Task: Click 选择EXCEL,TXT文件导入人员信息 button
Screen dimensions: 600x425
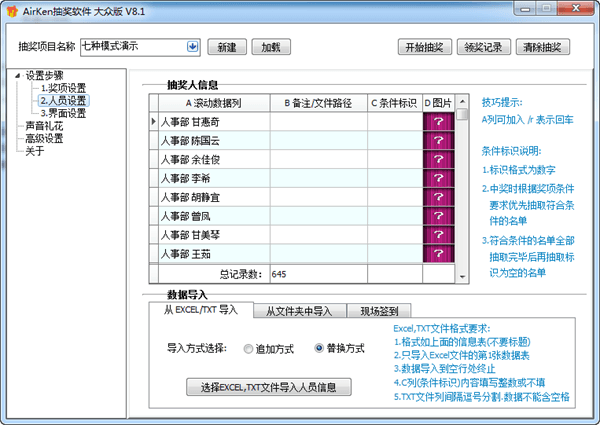Action: tap(269, 386)
